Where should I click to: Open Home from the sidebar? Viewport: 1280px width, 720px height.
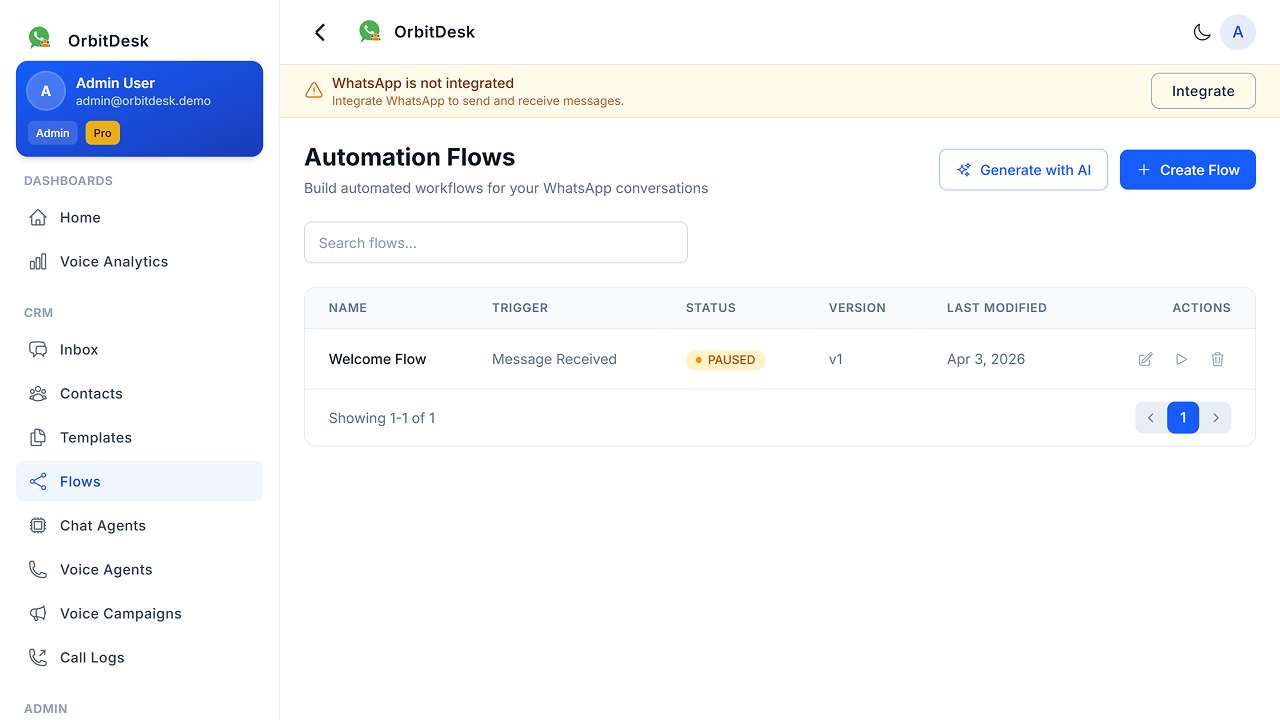[x=80, y=218]
